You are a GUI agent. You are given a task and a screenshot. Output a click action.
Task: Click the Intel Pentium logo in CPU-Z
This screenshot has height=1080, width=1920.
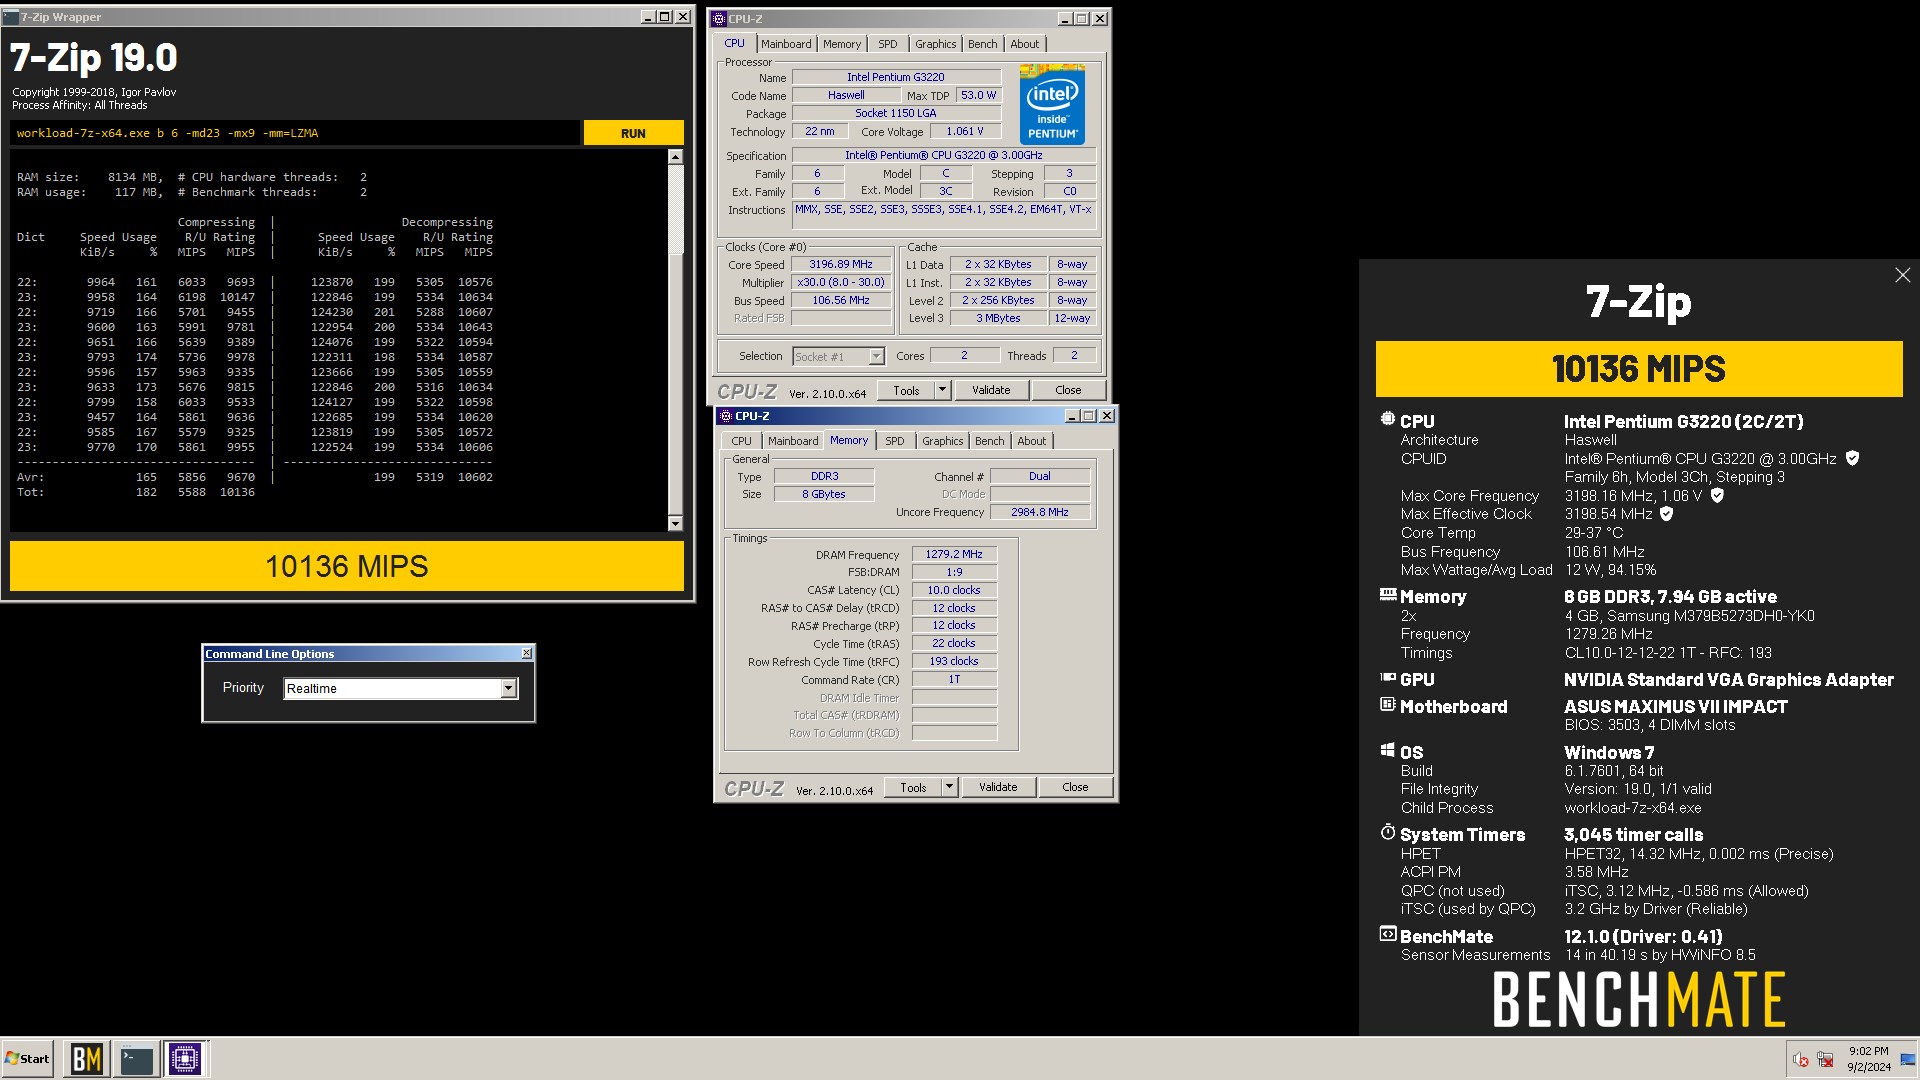coord(1052,104)
